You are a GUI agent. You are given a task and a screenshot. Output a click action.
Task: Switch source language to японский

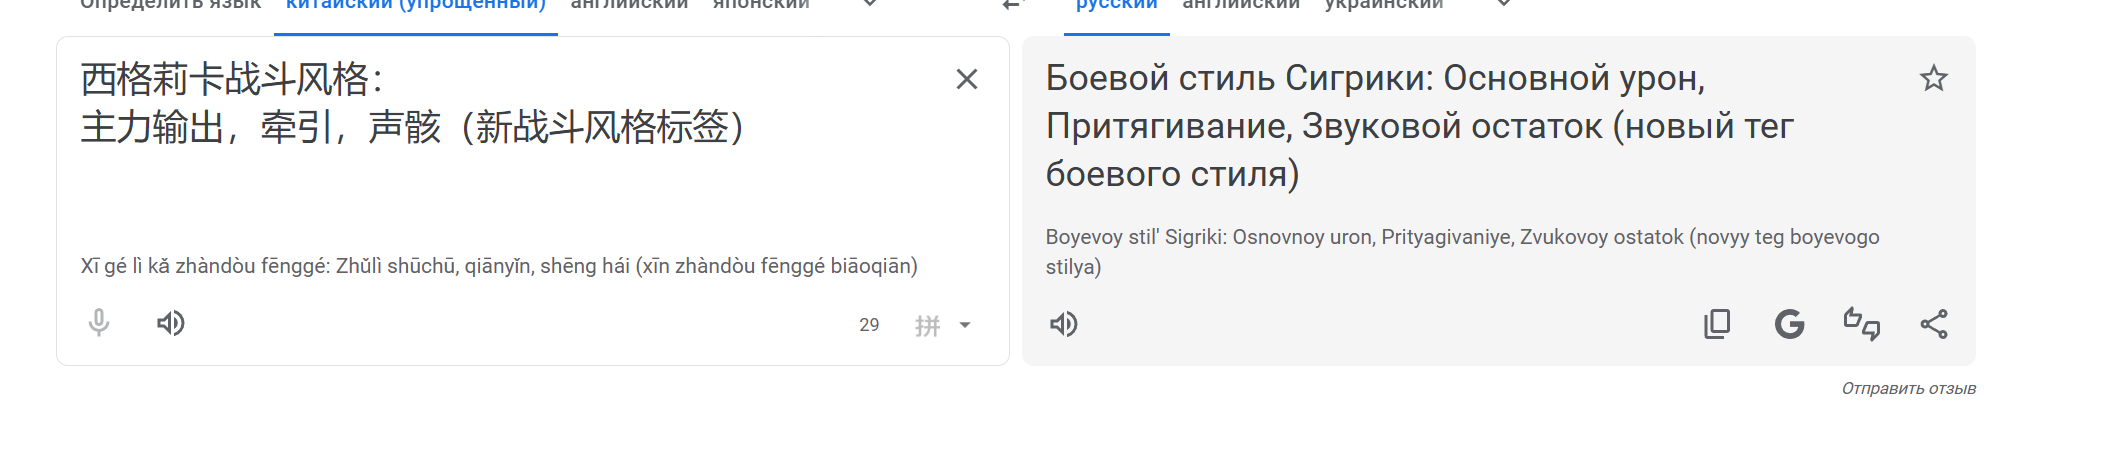(x=761, y=5)
